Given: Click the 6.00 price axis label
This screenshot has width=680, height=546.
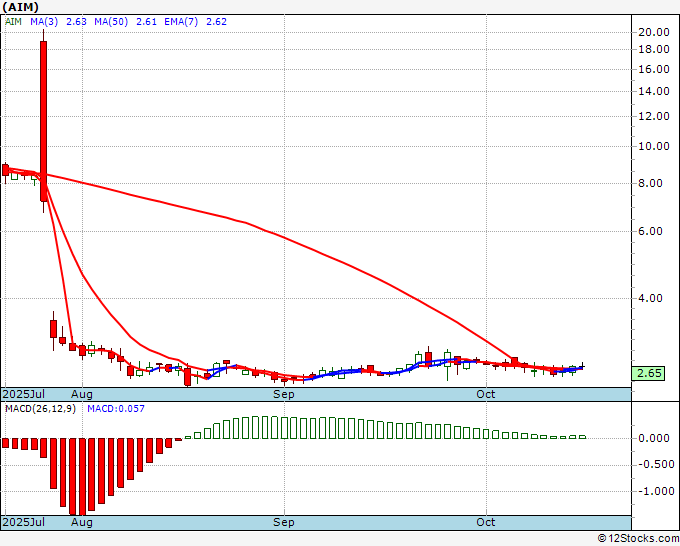Looking at the screenshot, I should (x=651, y=231).
